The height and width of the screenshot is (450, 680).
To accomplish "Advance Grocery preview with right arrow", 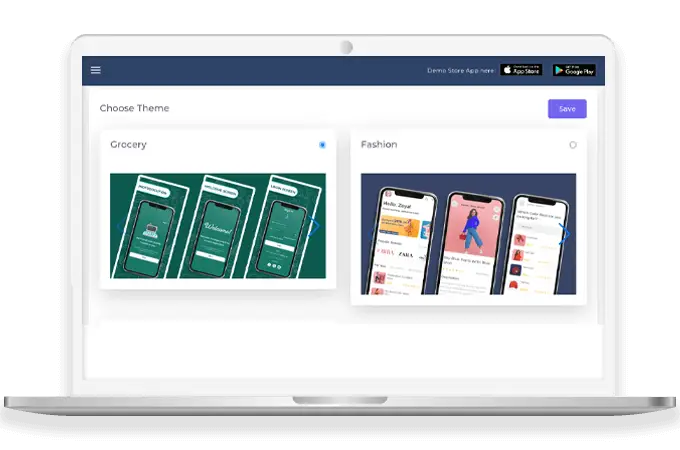I will click(x=314, y=227).
